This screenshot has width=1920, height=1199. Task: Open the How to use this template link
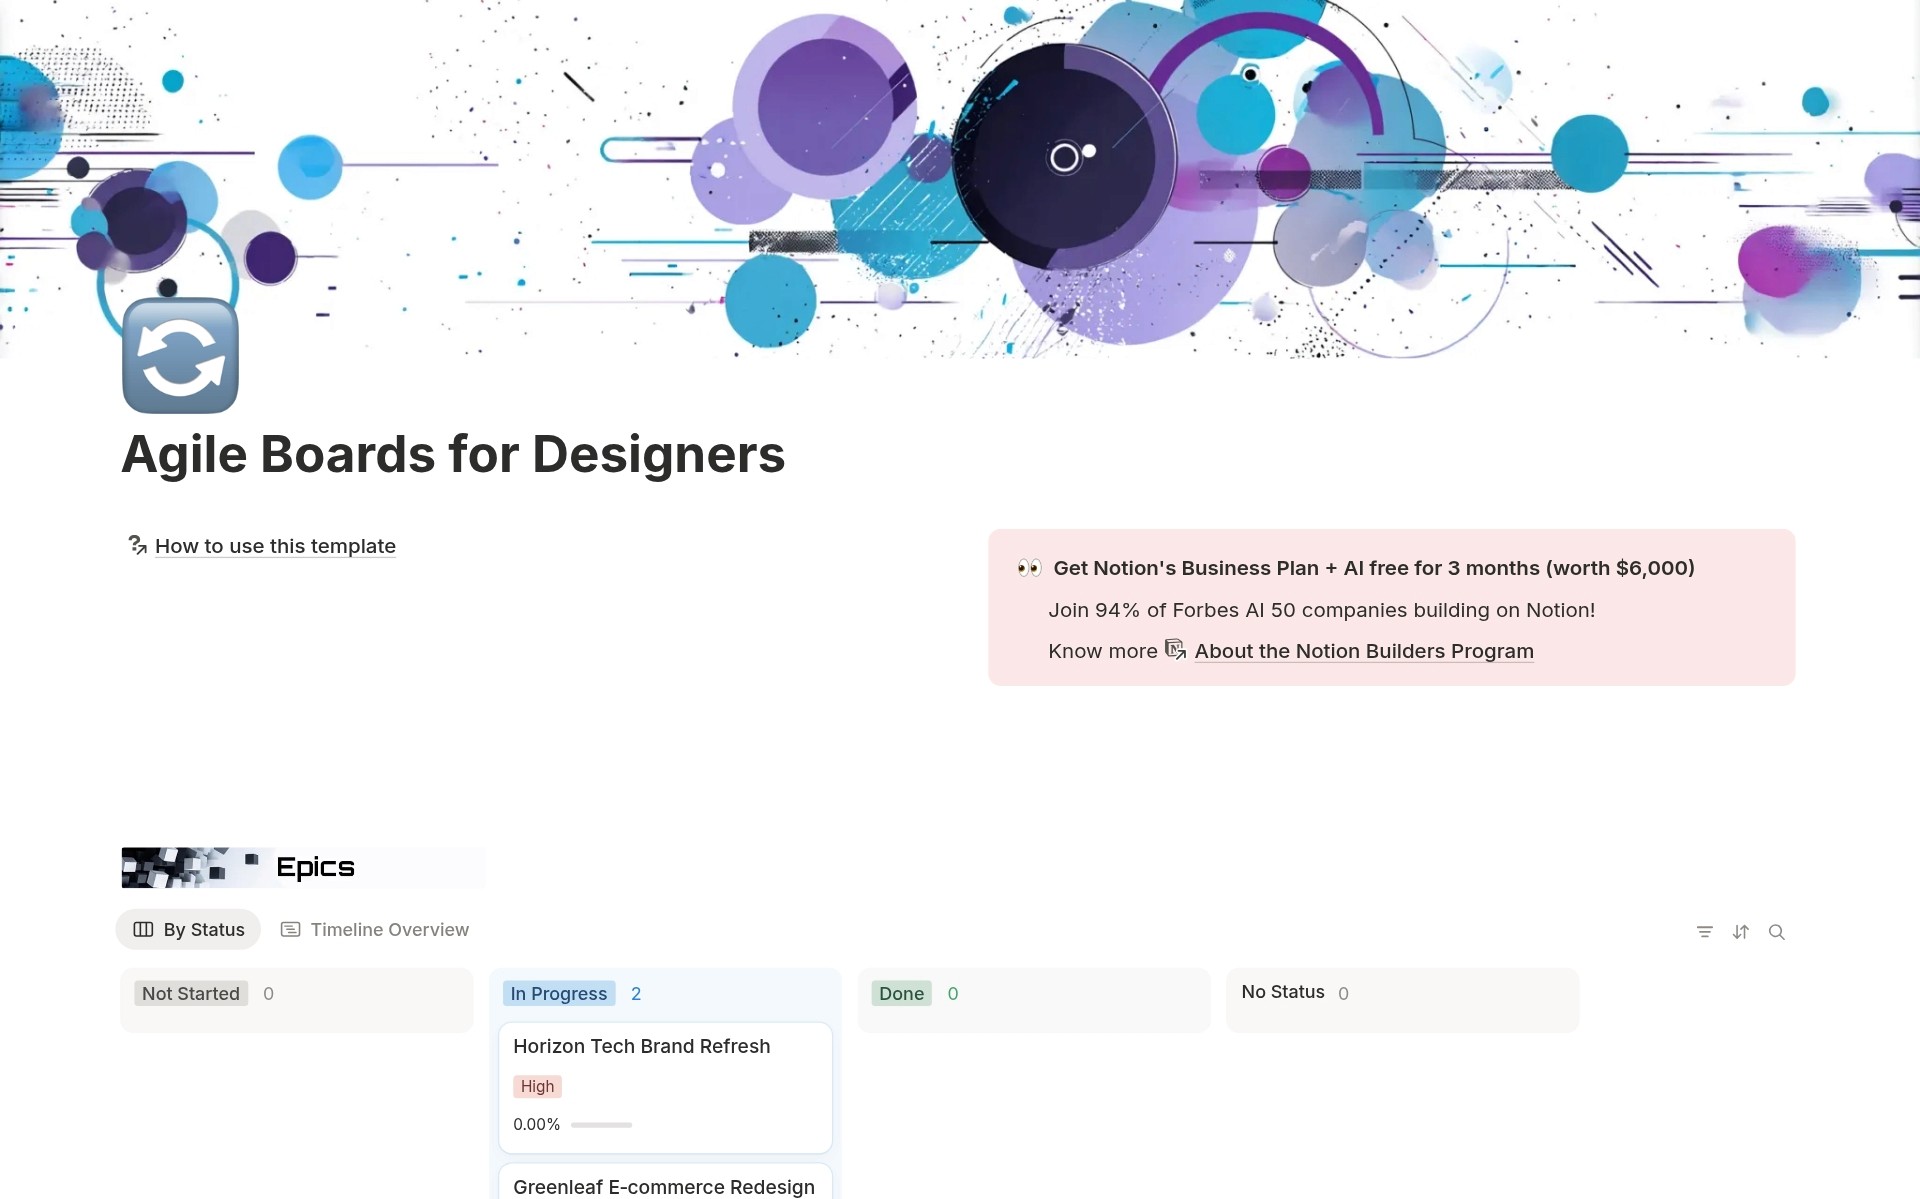274,546
